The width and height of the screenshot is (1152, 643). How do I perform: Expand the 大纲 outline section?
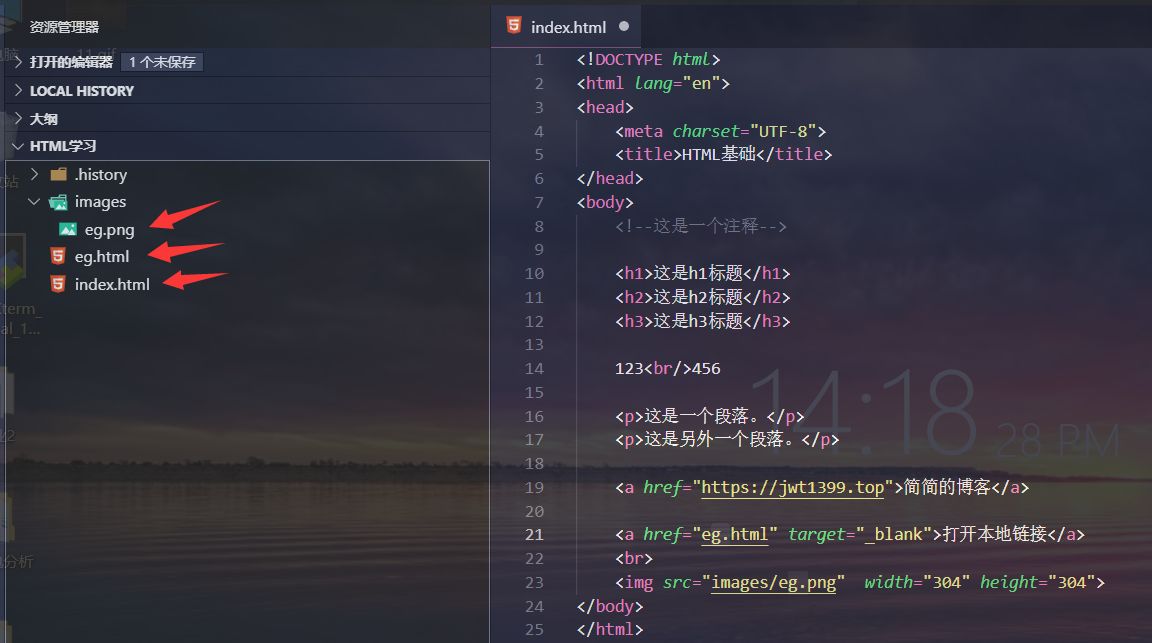point(18,118)
